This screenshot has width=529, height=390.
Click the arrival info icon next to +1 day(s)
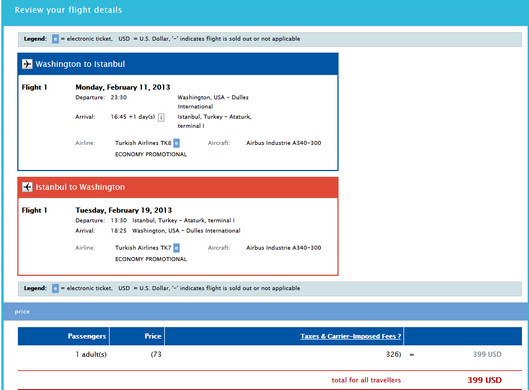pos(161,117)
